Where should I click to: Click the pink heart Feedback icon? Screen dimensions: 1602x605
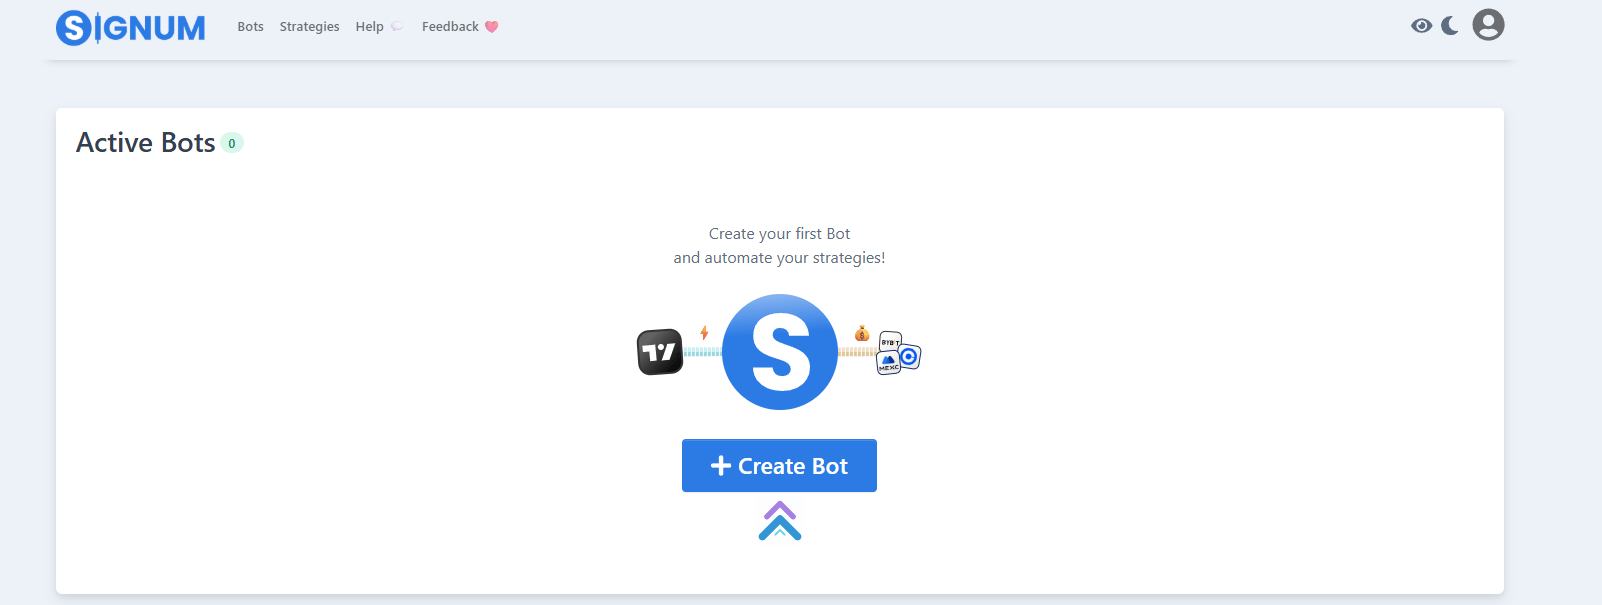click(491, 27)
